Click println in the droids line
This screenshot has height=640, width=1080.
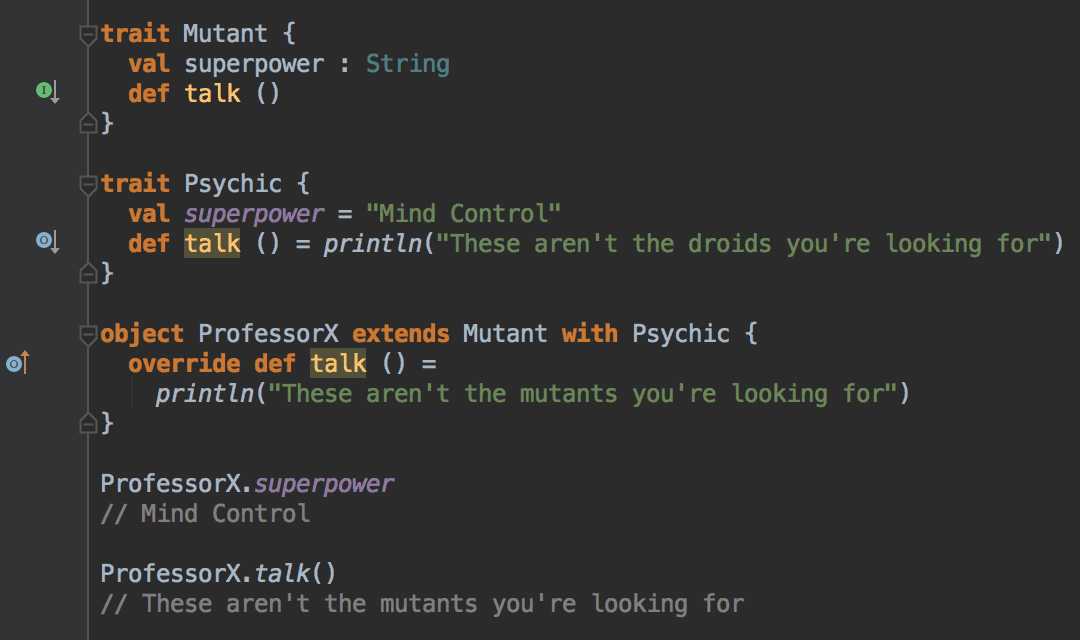pos(372,244)
